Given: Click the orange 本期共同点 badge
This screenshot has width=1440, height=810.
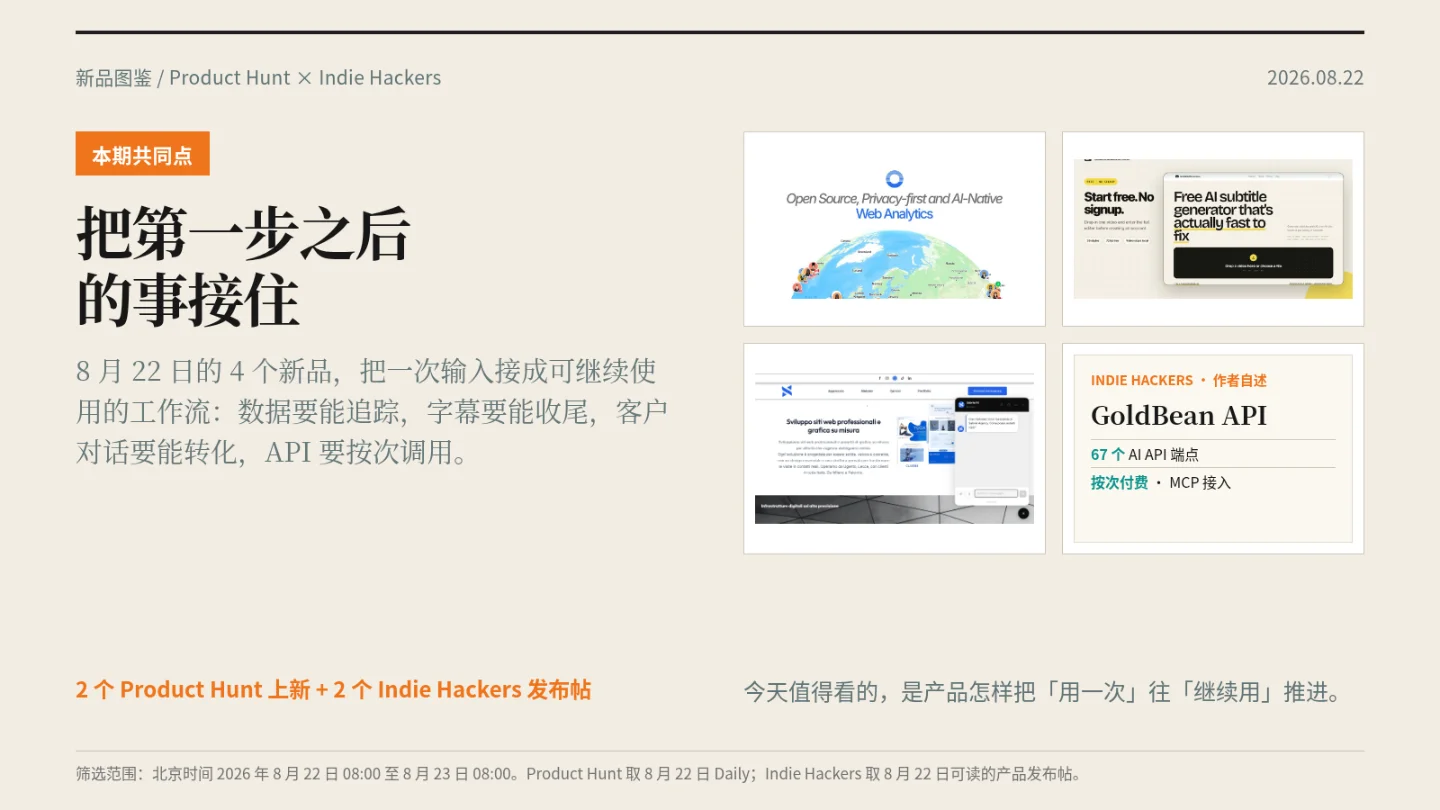Looking at the screenshot, I should point(142,154).
